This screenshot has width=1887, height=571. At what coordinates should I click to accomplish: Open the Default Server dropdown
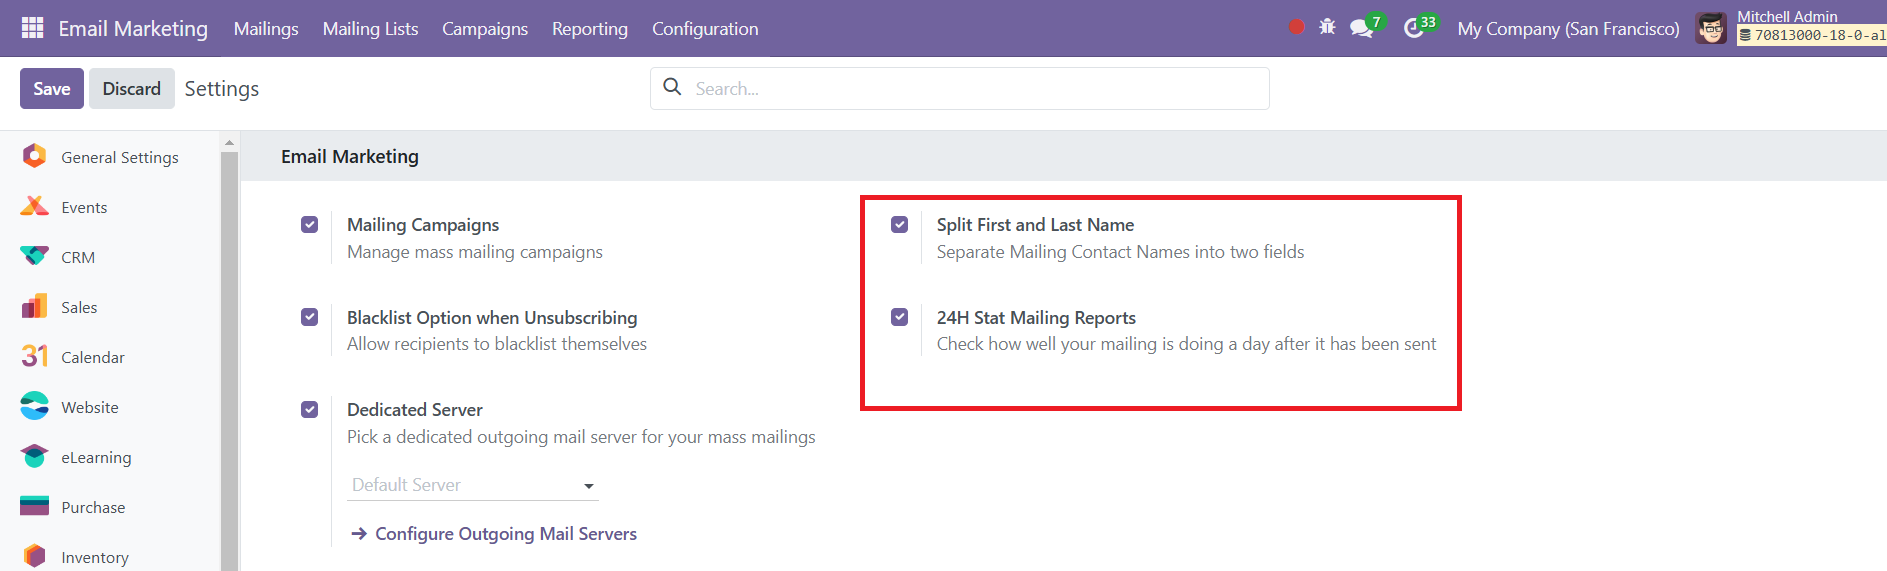(473, 485)
